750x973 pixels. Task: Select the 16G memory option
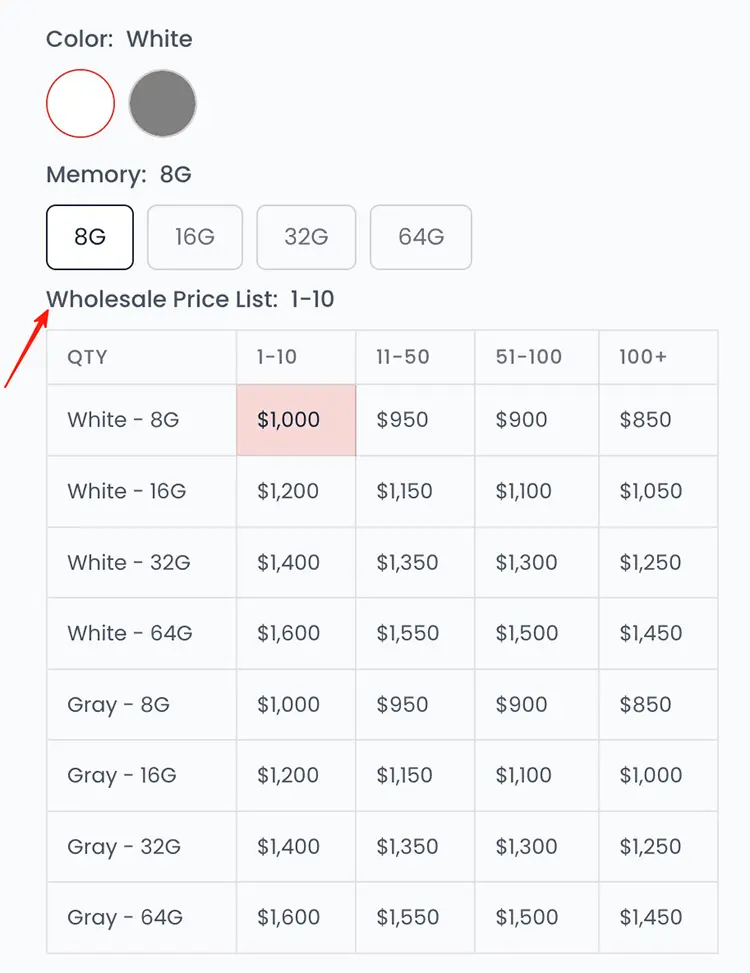[x=195, y=237]
